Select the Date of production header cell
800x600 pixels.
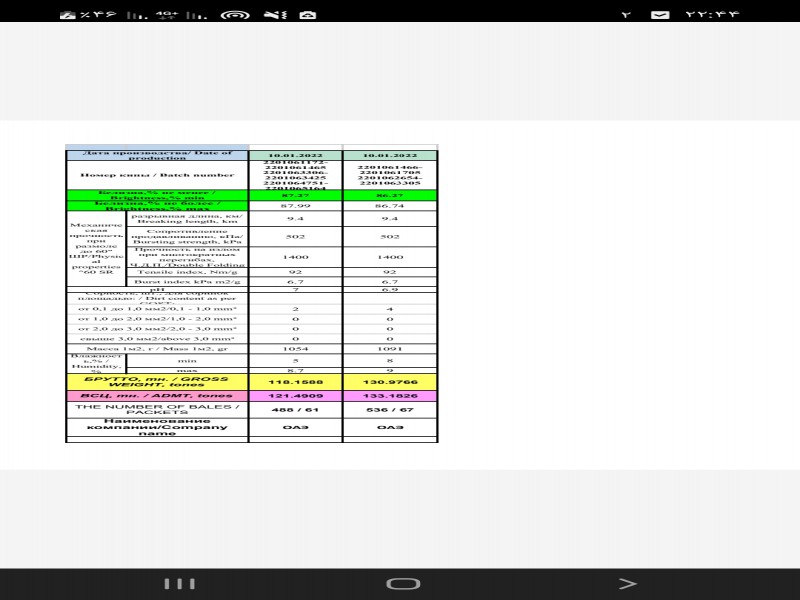(x=157, y=155)
